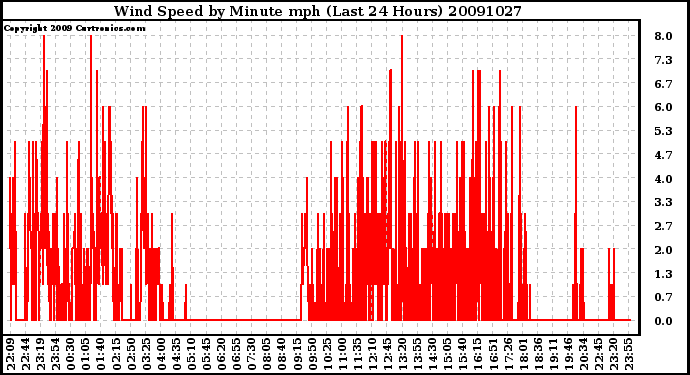Click the 0.7 y-axis label
The height and width of the screenshot is (375, 690).
663,298
